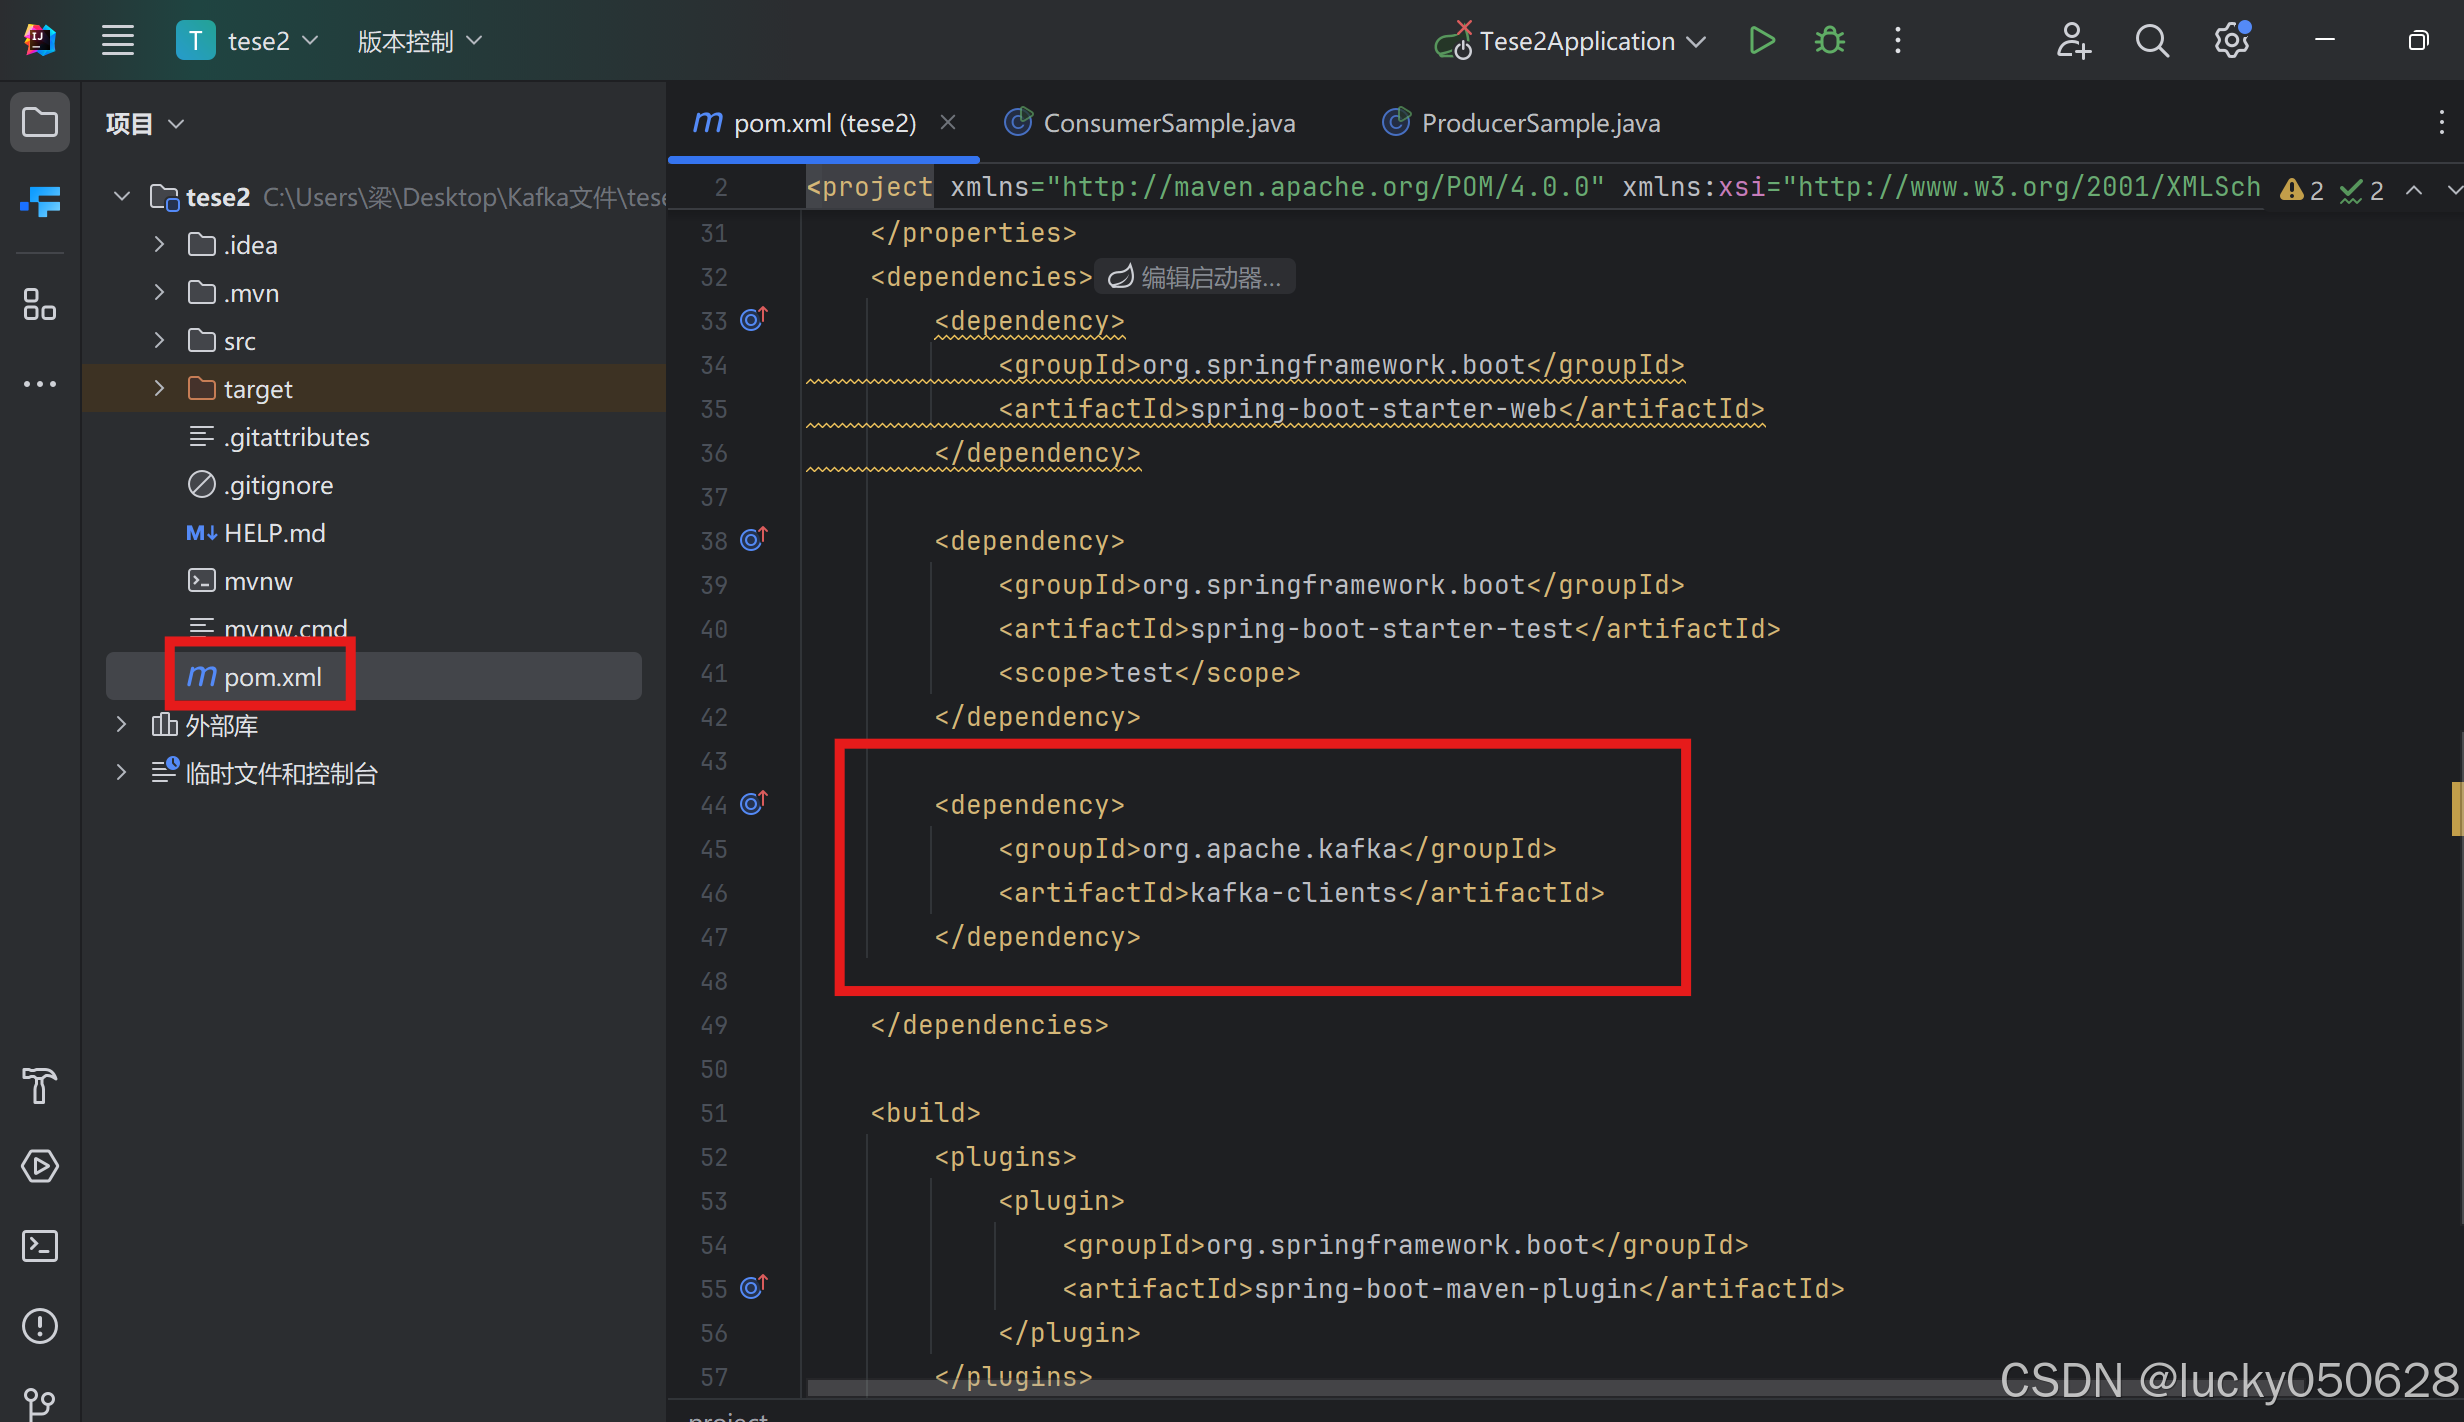
Task: Start debugging with the bug icon
Action: (1830, 41)
